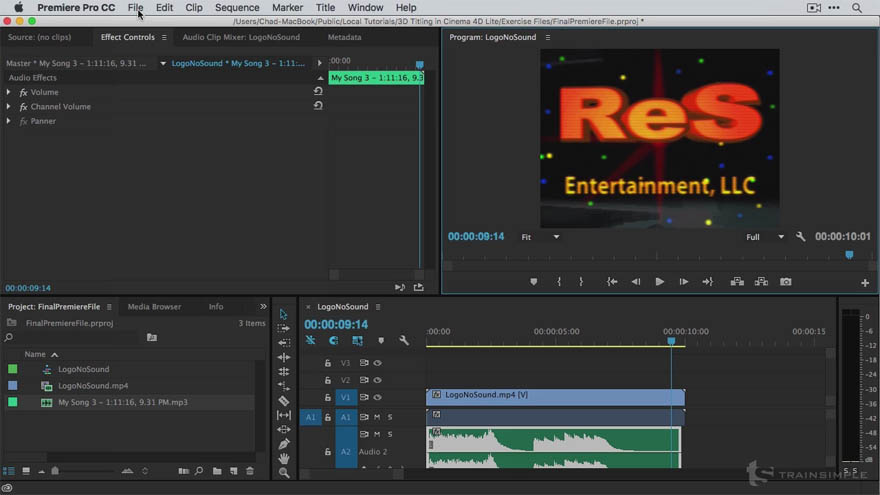Image resolution: width=880 pixels, height=495 pixels.
Task: Click the New Item icon in Project panel
Action: [233, 471]
